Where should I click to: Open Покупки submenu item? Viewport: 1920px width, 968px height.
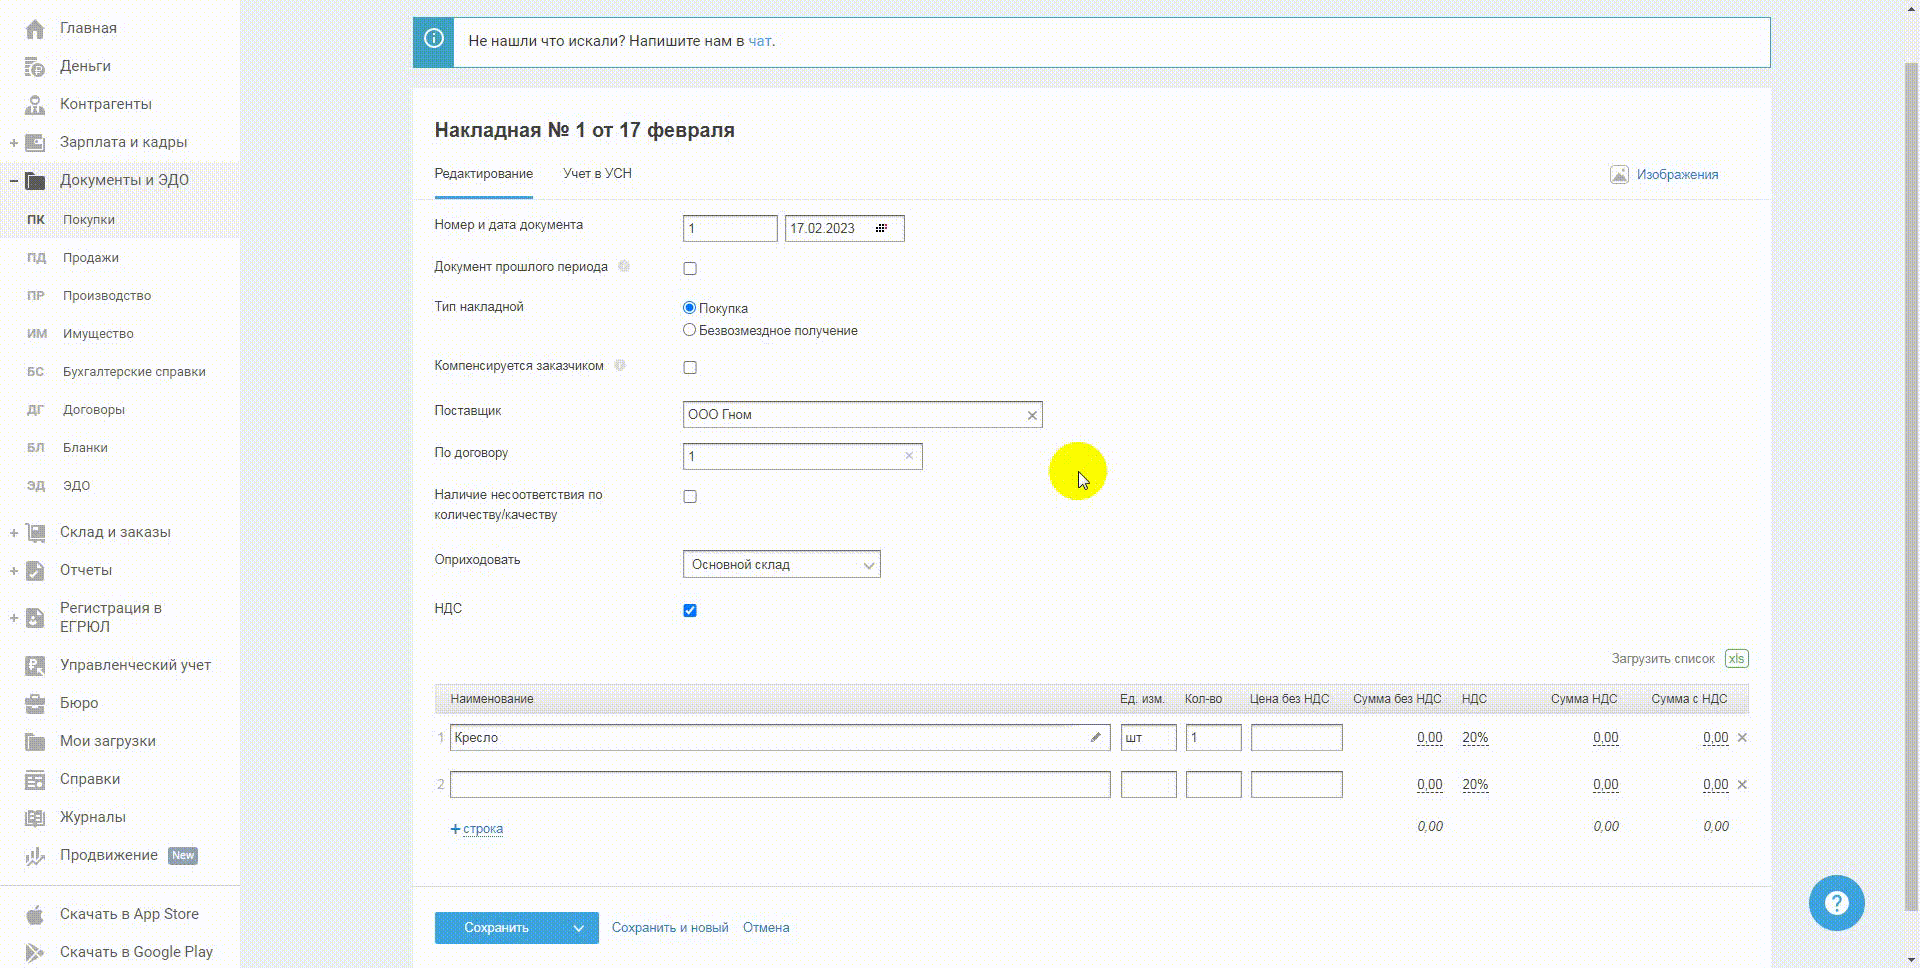tap(89, 220)
